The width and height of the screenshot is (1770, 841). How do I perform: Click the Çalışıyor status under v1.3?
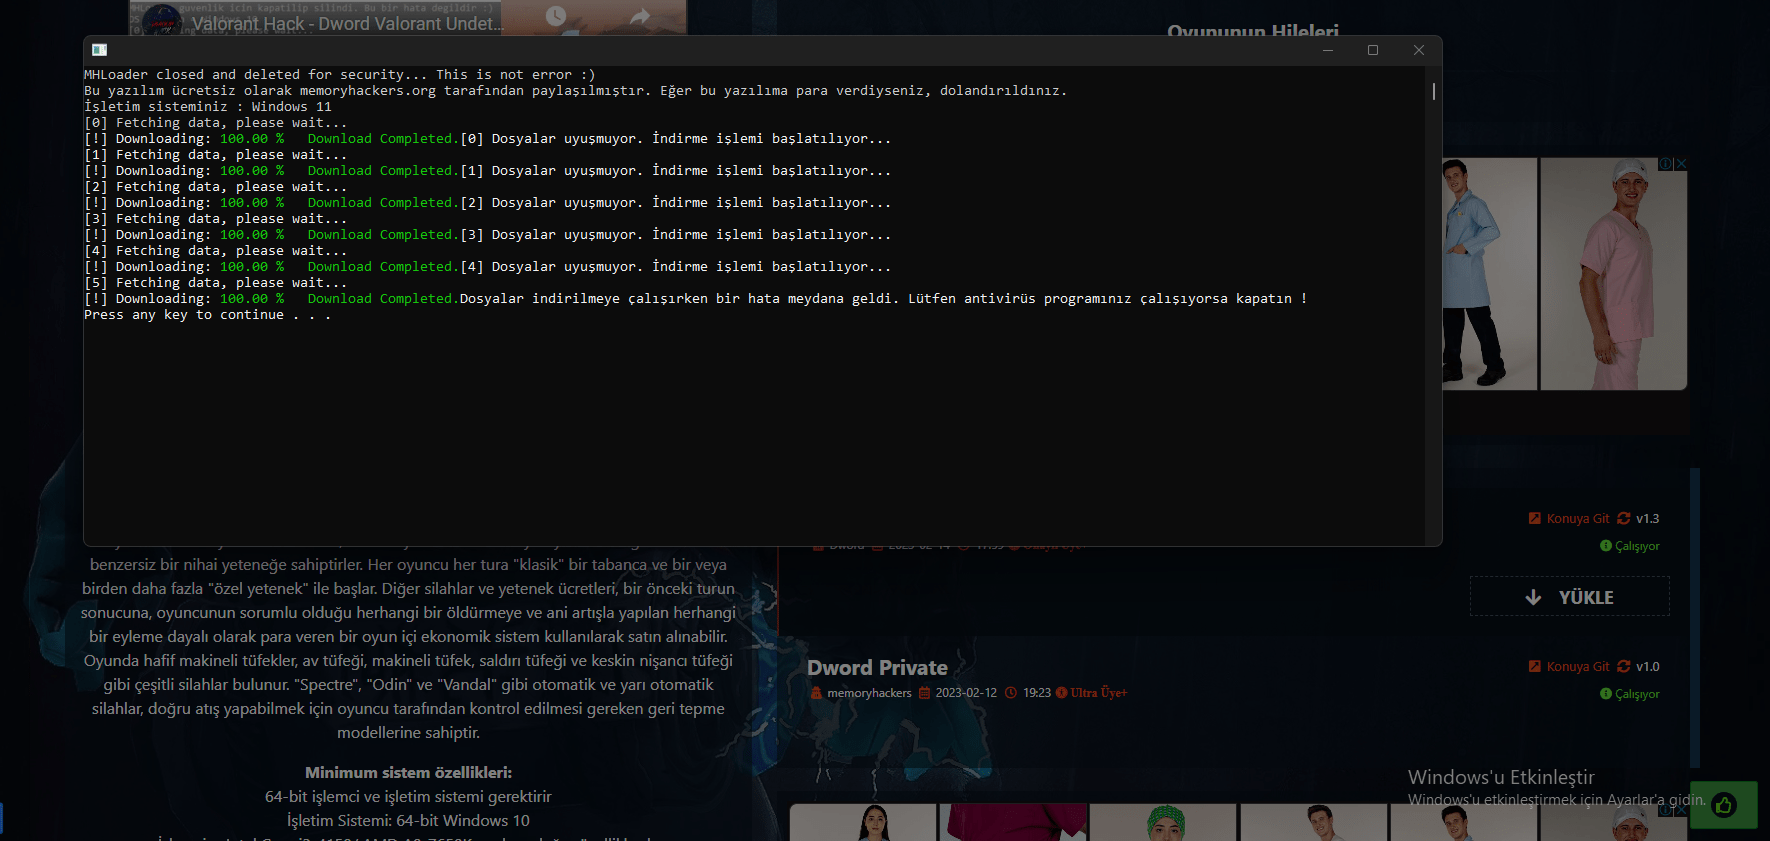pyautogui.click(x=1637, y=546)
